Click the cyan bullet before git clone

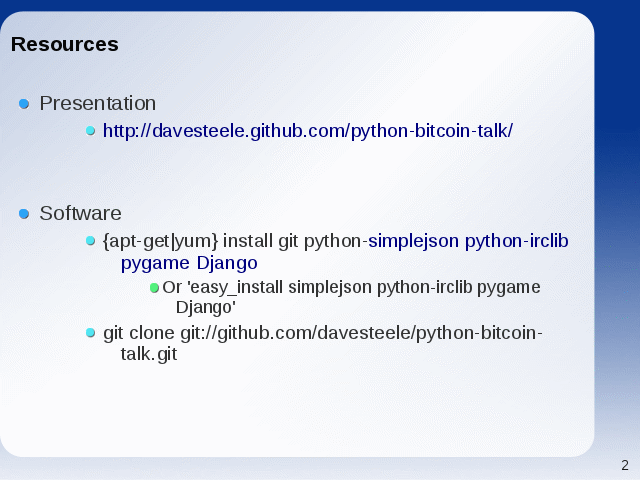click(91, 333)
